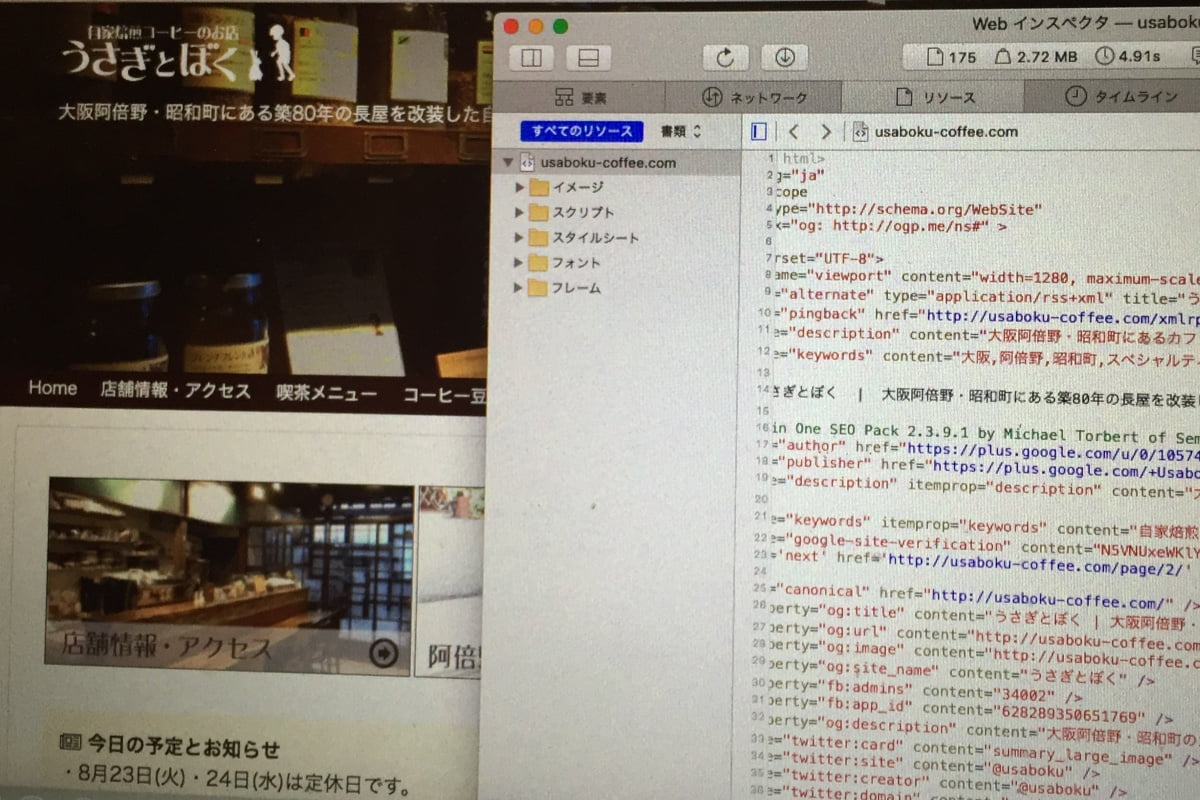Image resolution: width=1200 pixels, height=800 pixels.
Task: Click the minimize window button of Web Inspector
Action: [536, 27]
